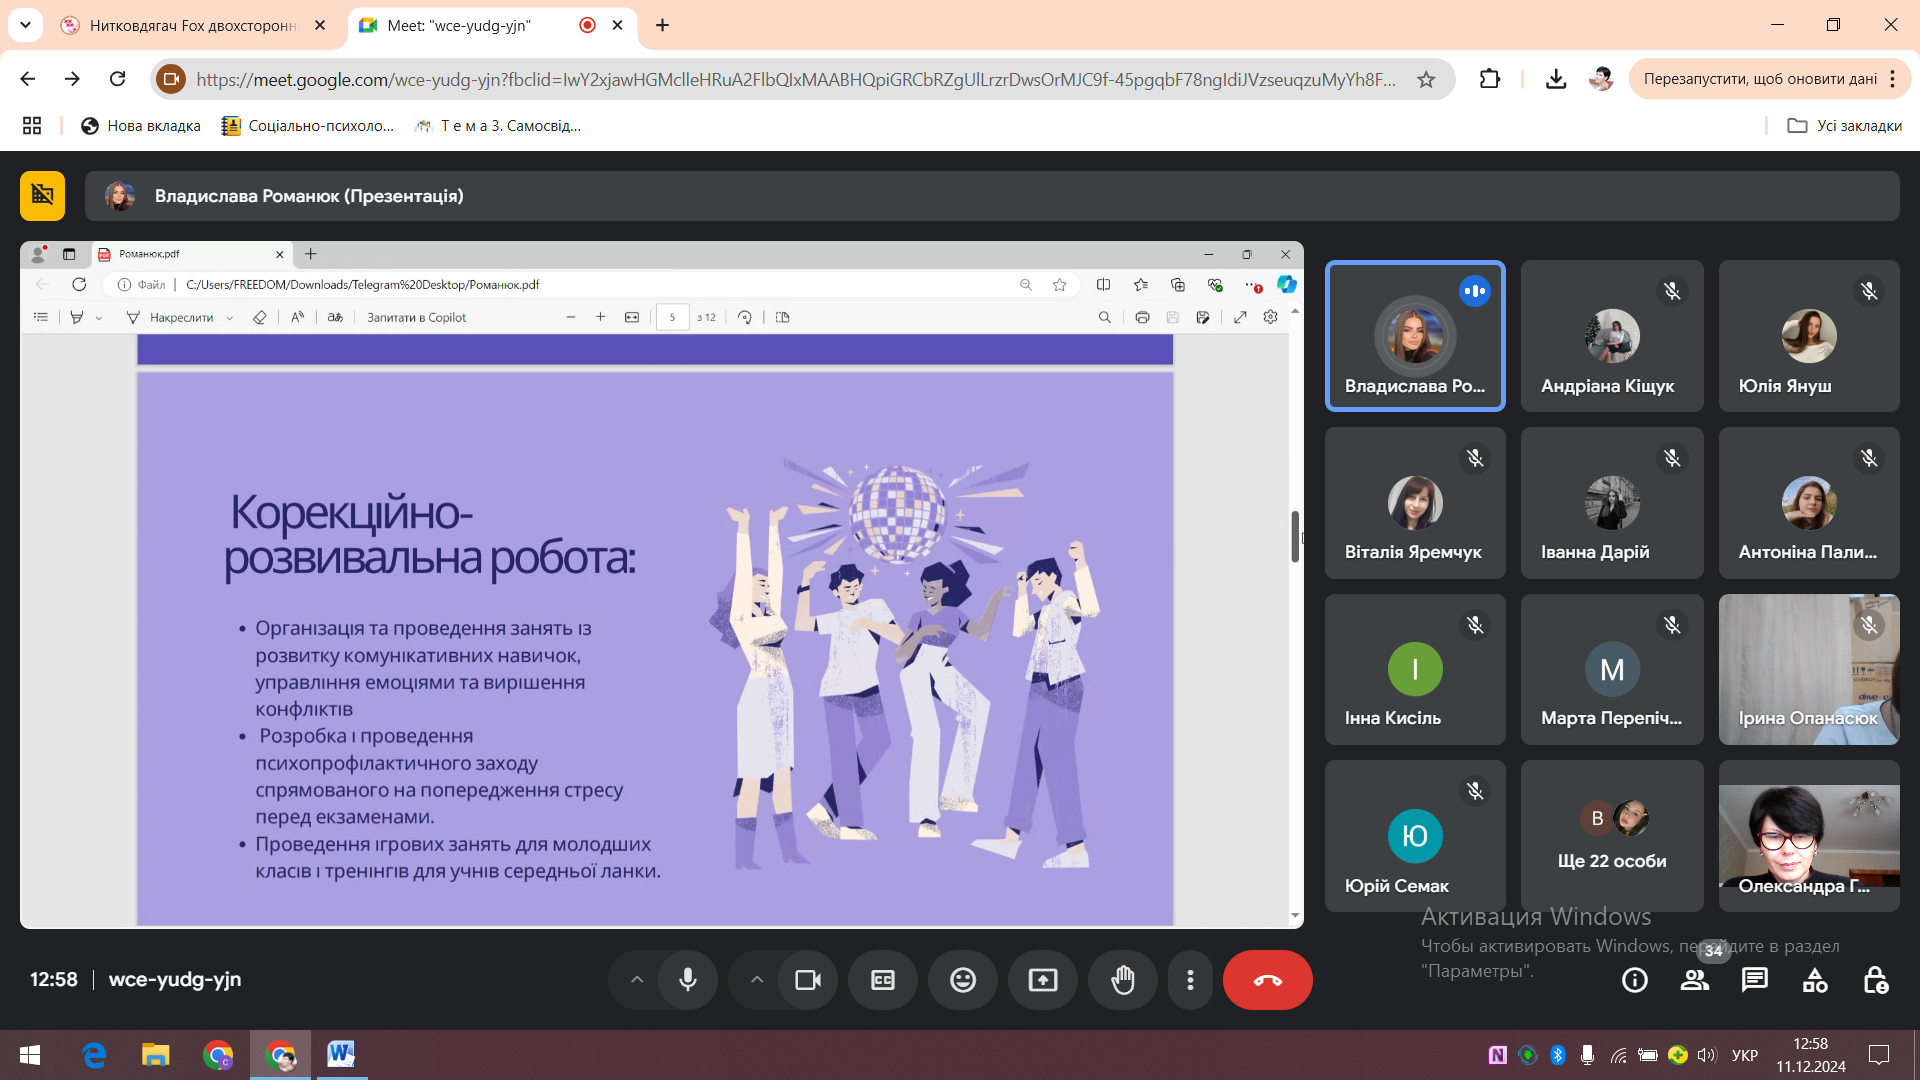Open the meeting details info icon
This screenshot has width=1920, height=1080.
click(x=1635, y=980)
